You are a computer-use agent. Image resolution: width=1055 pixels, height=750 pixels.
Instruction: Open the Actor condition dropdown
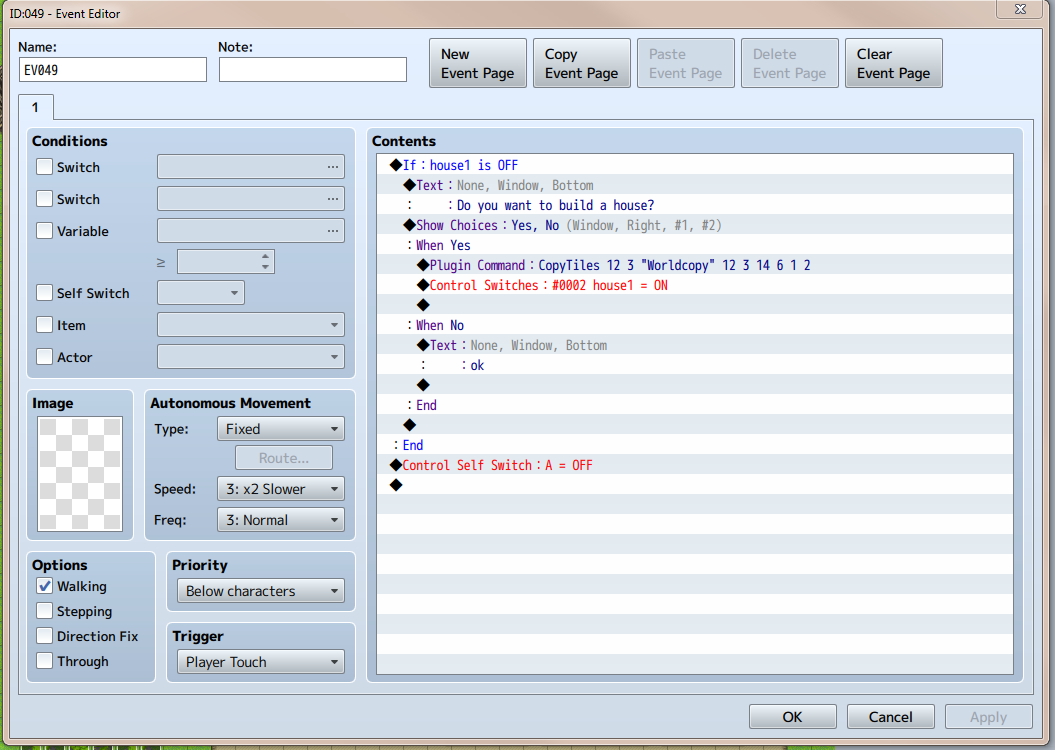coord(251,357)
